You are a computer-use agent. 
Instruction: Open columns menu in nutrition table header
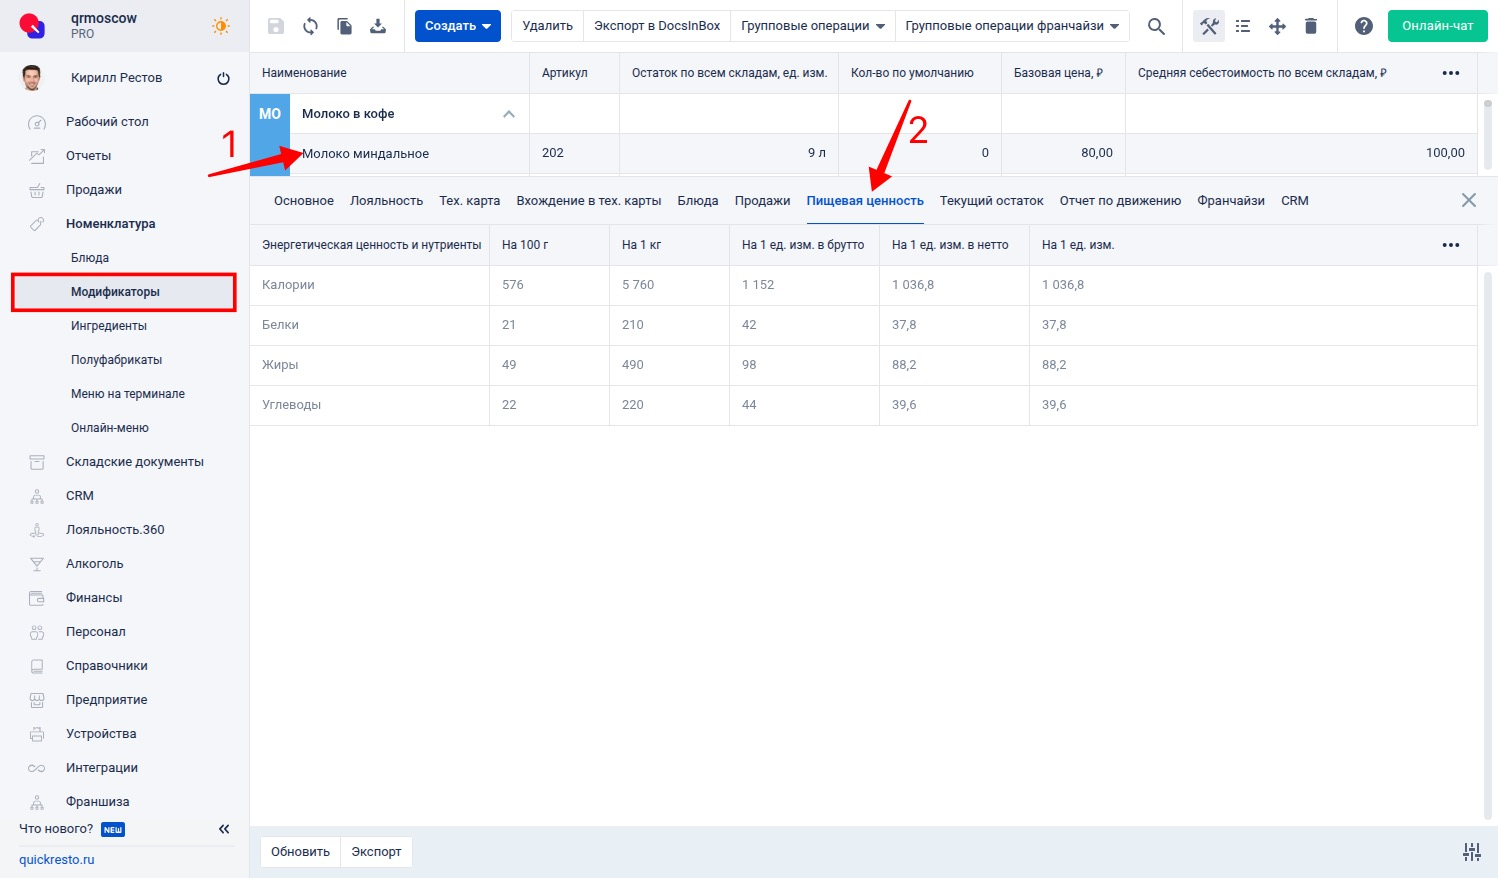1451,245
